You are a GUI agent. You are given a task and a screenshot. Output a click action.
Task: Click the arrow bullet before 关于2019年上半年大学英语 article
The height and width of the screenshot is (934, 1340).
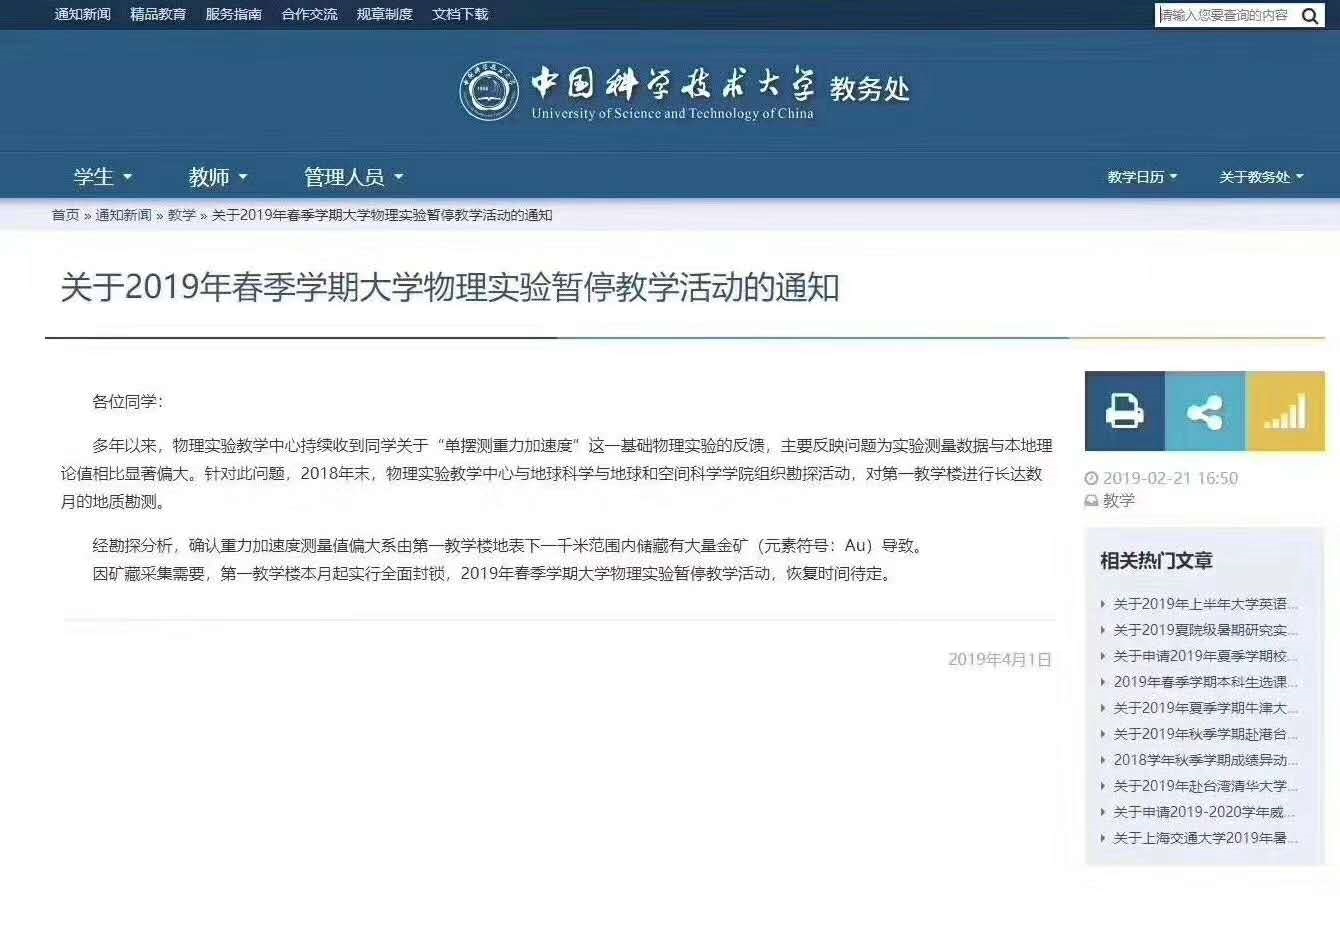pos(1104,604)
